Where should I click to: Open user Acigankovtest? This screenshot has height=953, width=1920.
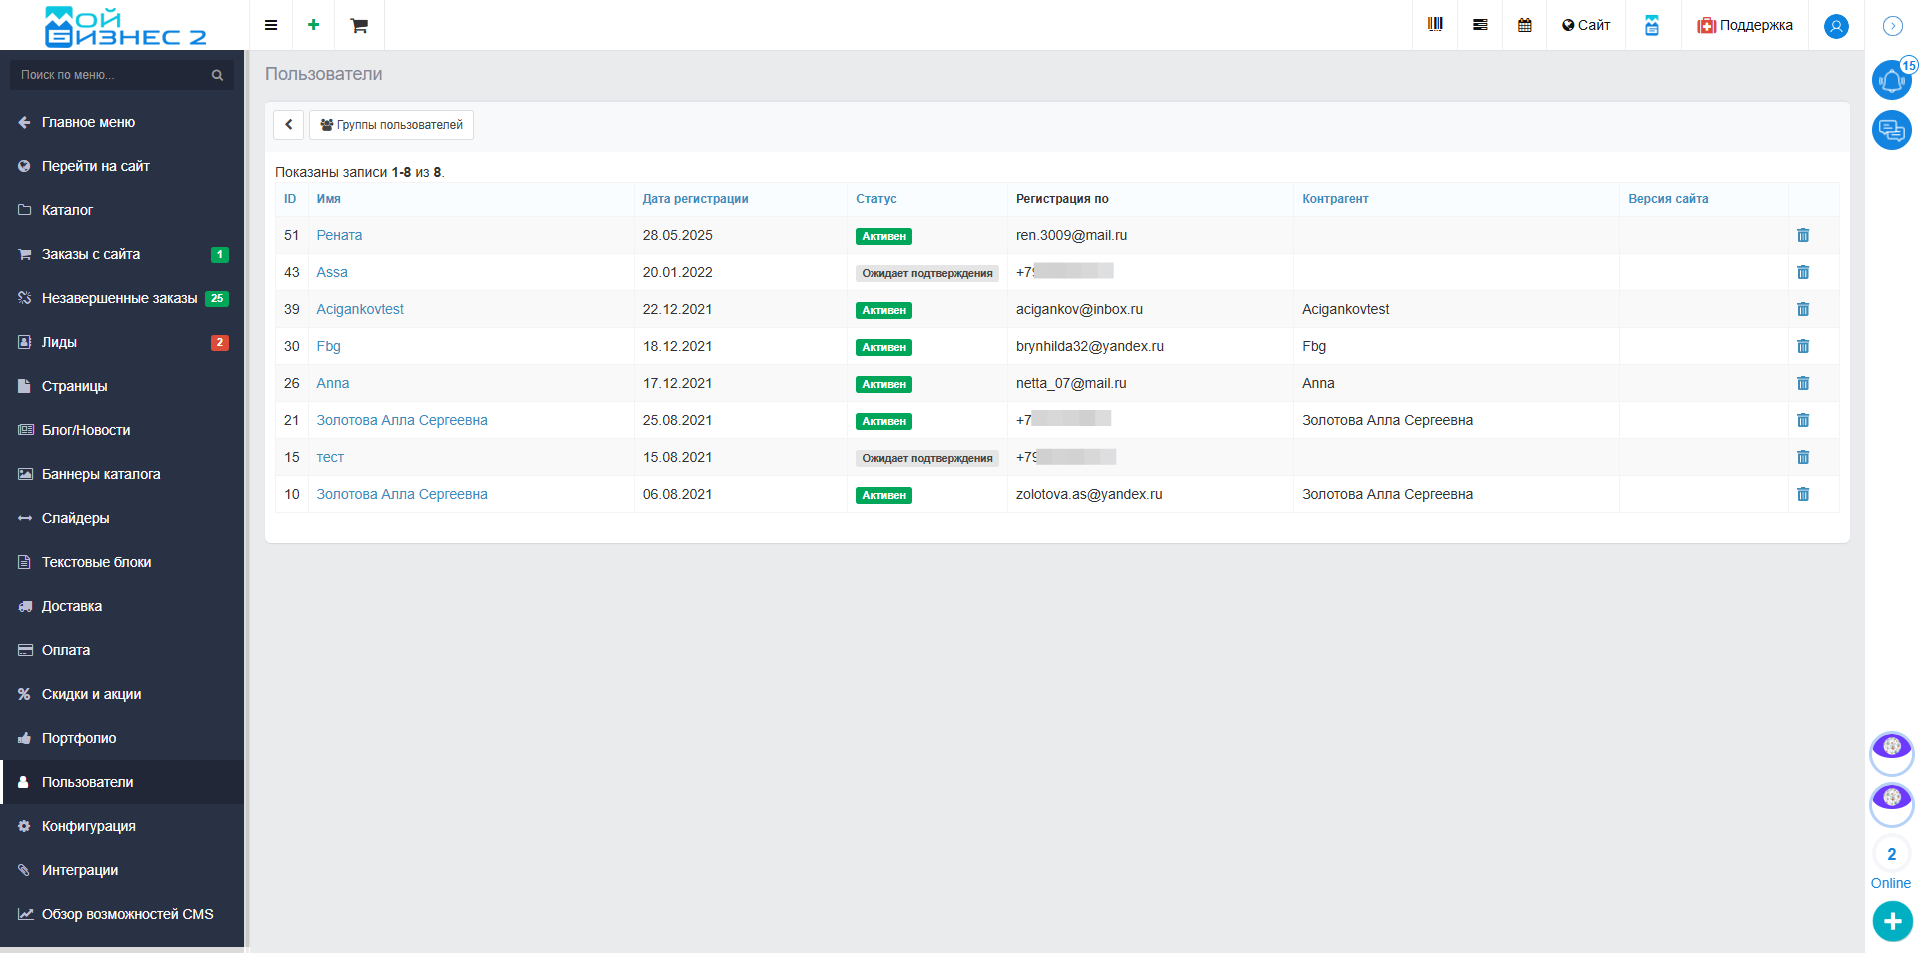[360, 309]
